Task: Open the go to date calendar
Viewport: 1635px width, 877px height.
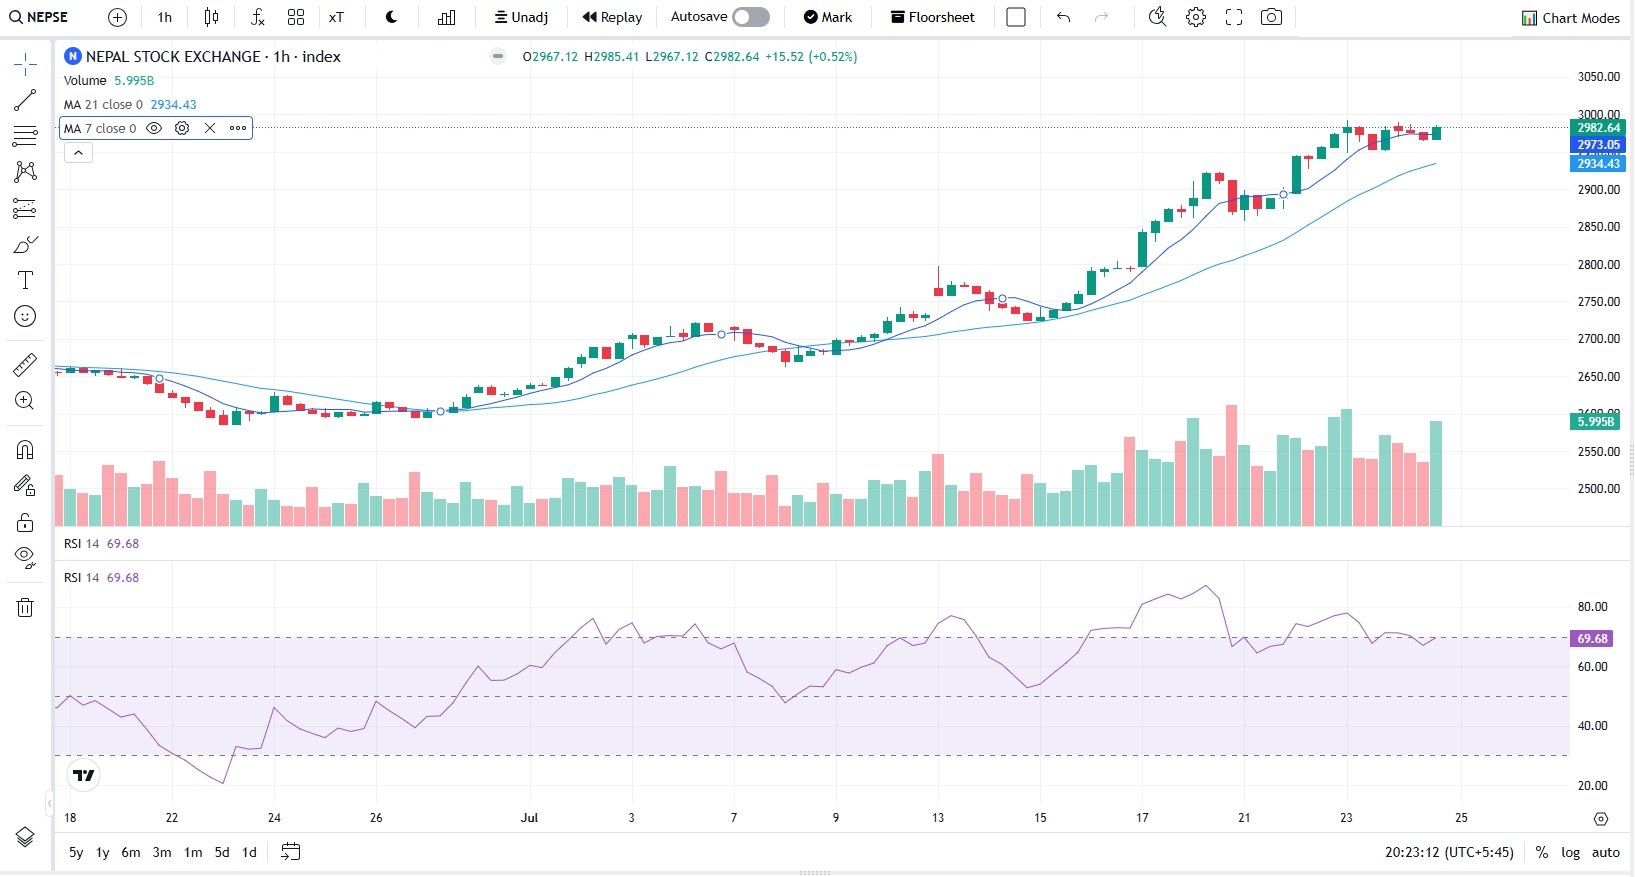Action: pos(290,852)
